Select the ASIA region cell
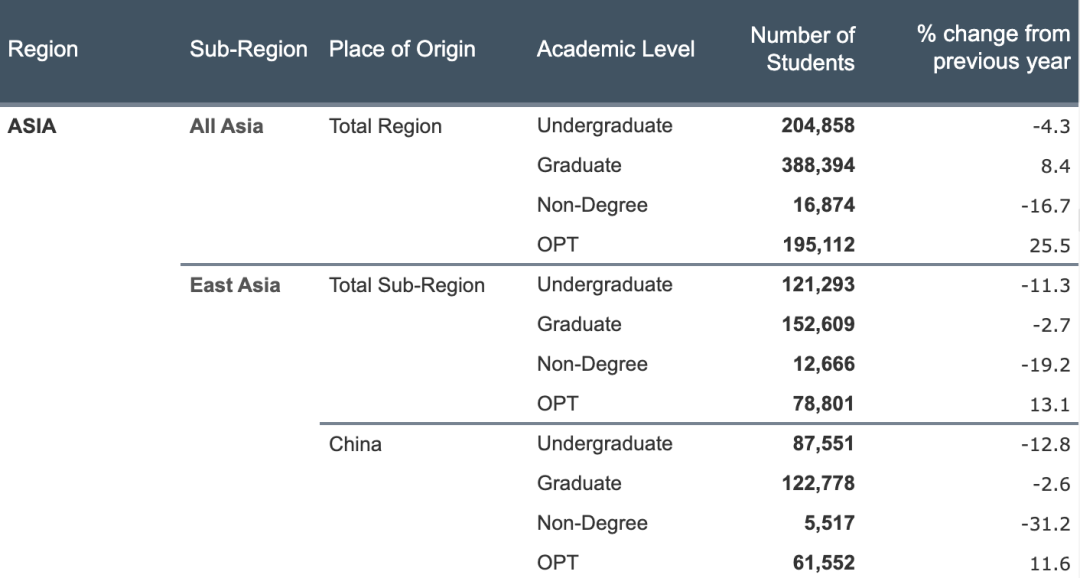1080x578 pixels. 32,126
